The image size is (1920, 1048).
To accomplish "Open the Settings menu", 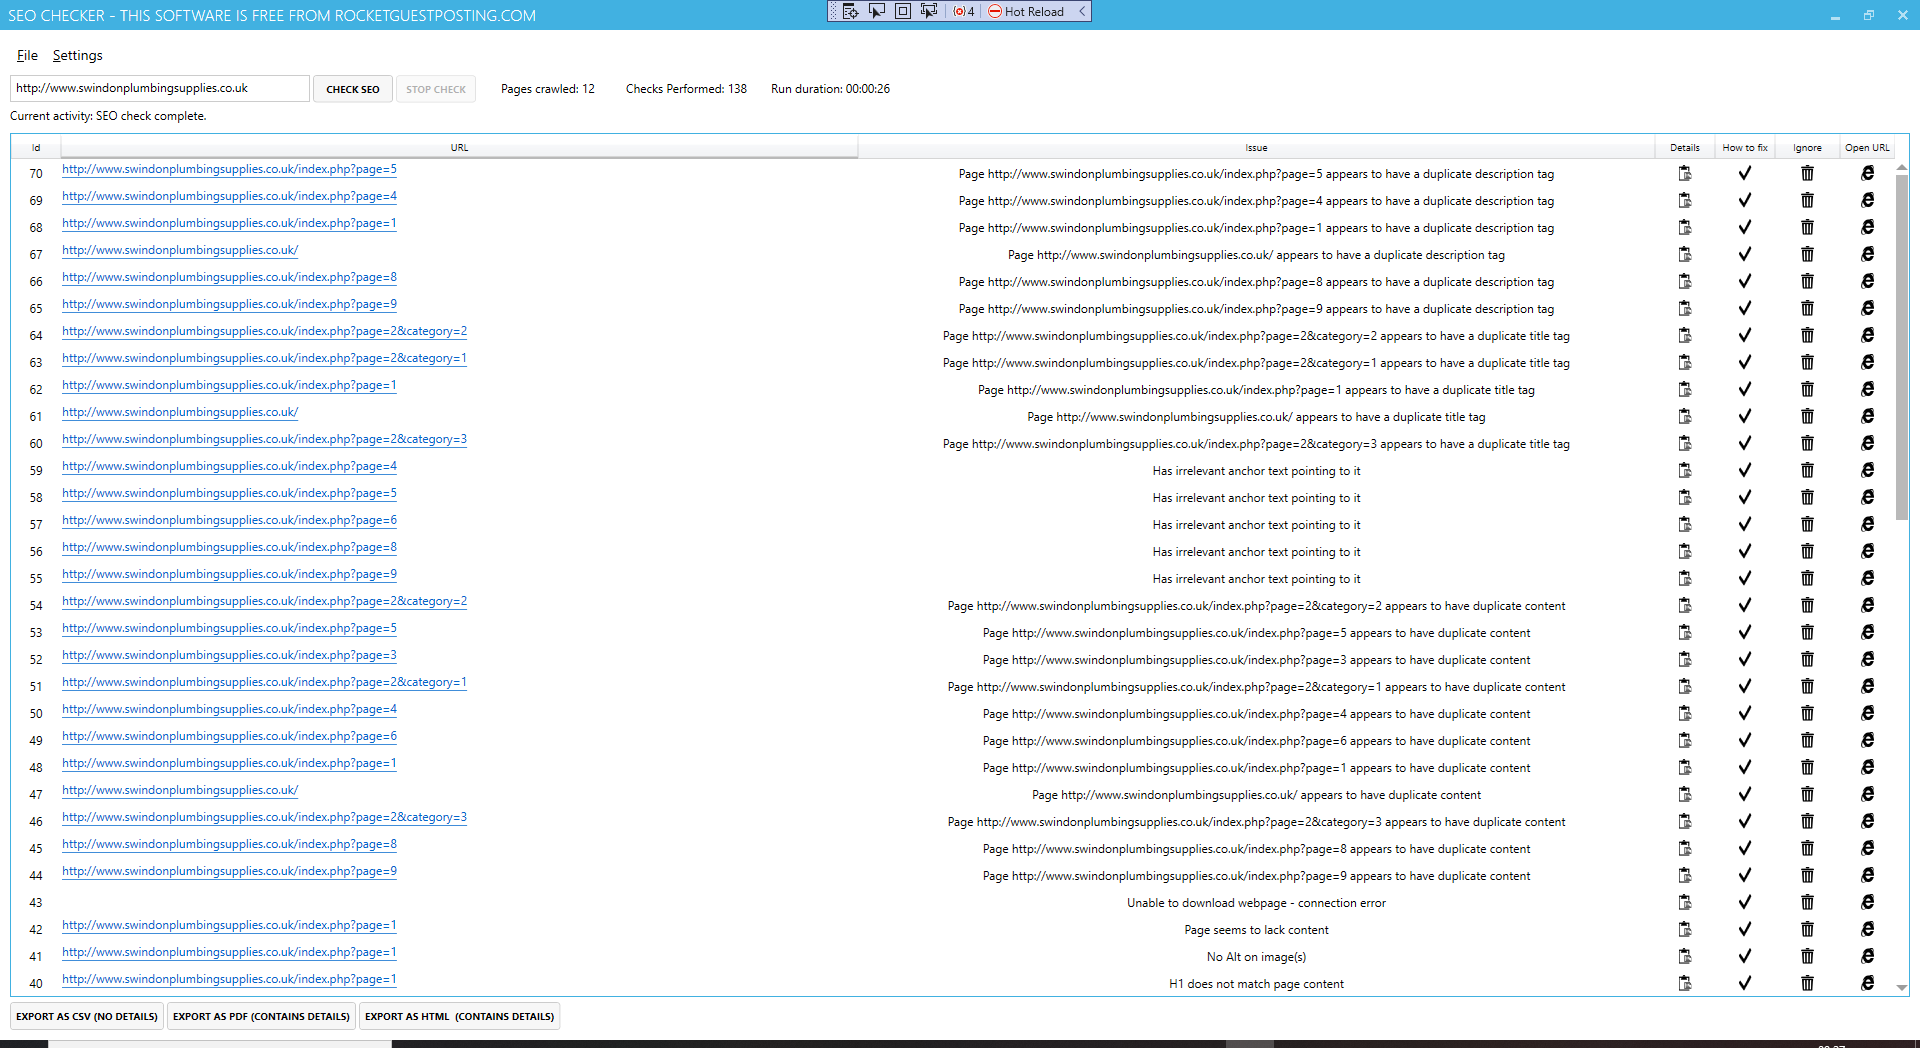I will (x=77, y=56).
